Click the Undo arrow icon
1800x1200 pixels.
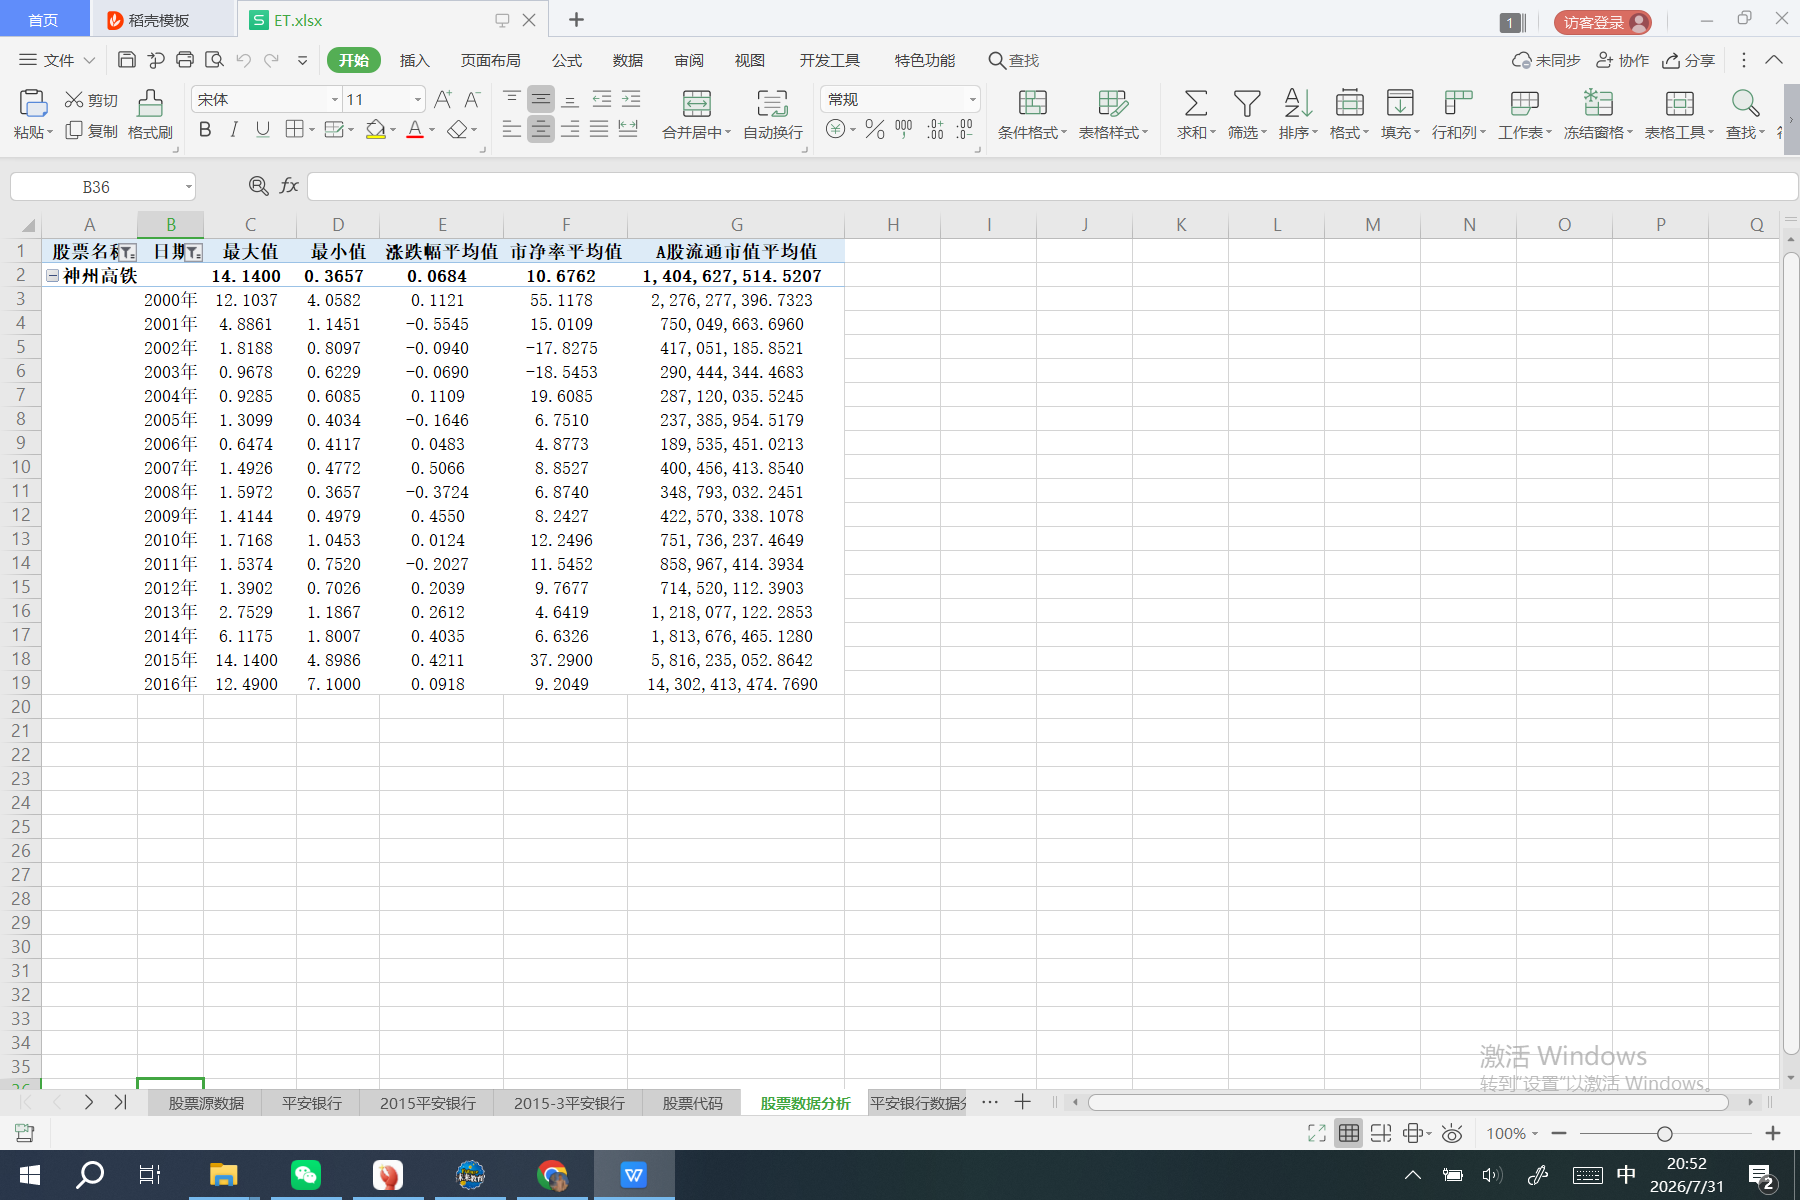[x=243, y=60]
